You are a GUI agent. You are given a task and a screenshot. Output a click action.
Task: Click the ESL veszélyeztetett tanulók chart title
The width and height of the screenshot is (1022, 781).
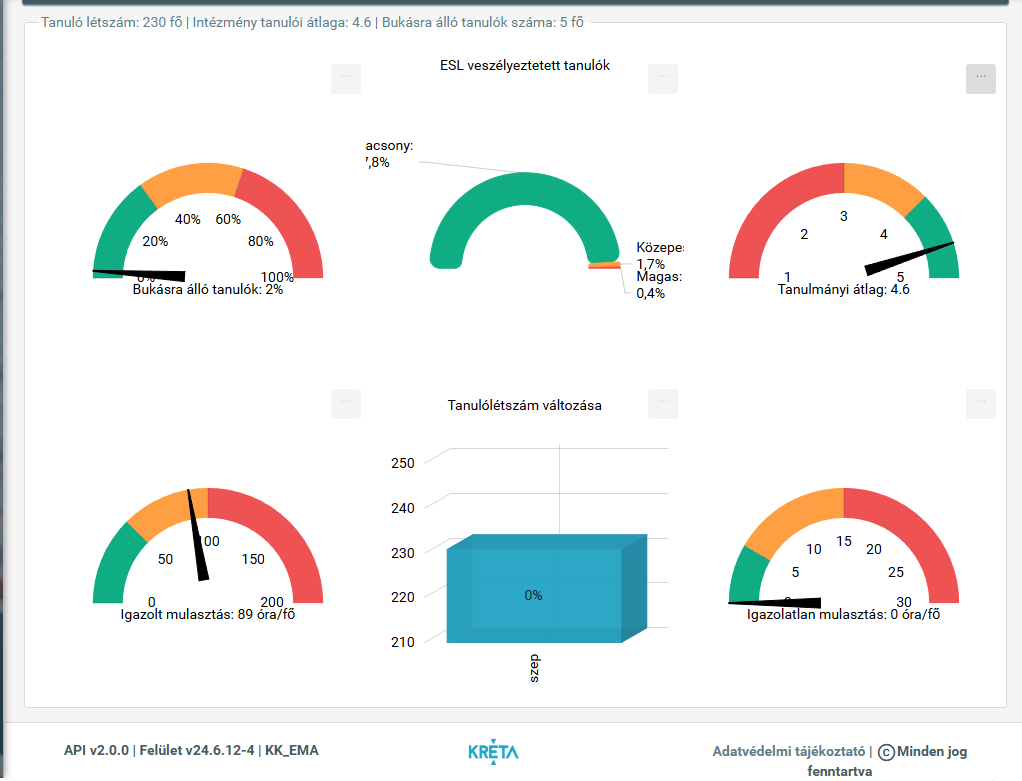[x=524, y=66]
